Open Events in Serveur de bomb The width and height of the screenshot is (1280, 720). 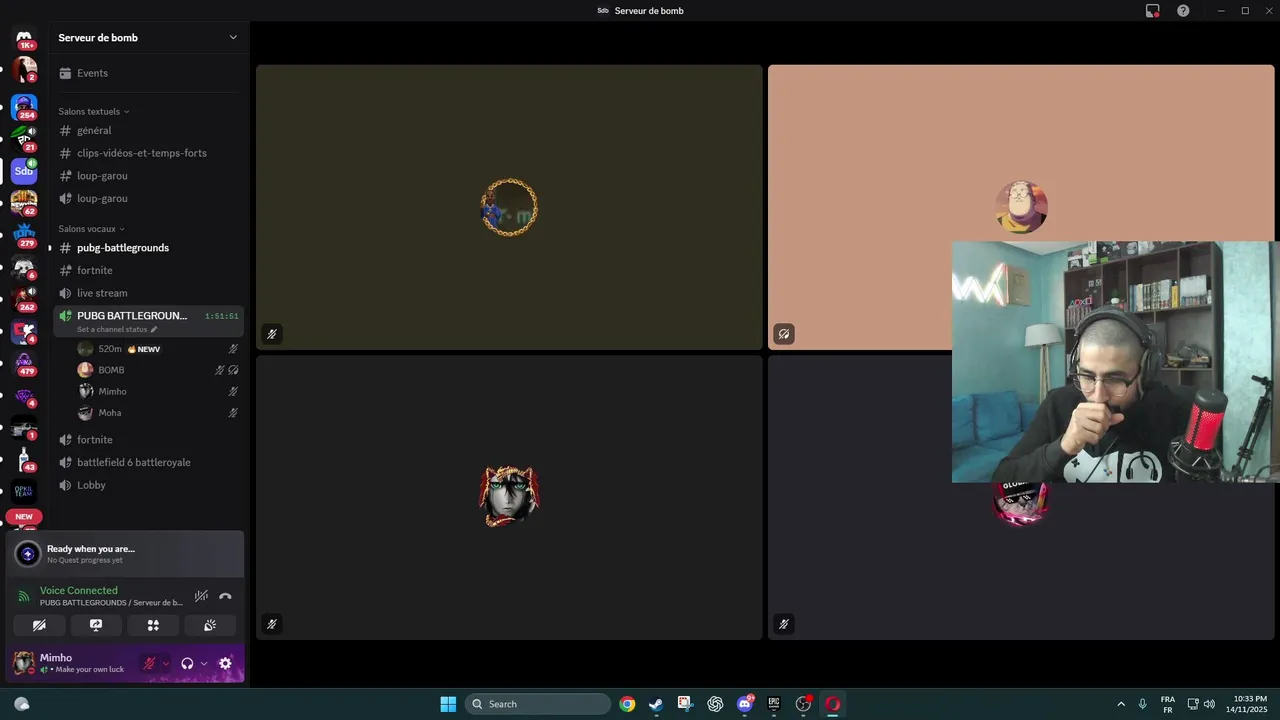pos(92,73)
